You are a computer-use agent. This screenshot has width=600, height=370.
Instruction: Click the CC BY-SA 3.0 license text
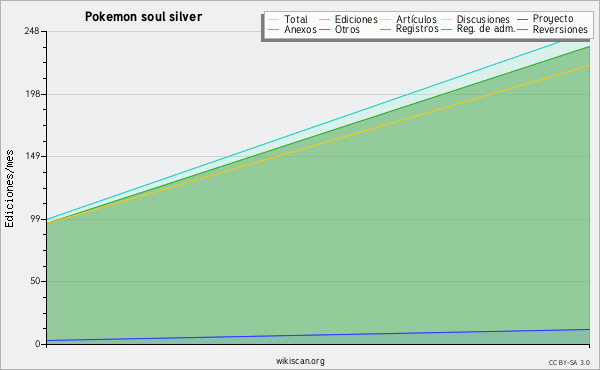coord(569,362)
